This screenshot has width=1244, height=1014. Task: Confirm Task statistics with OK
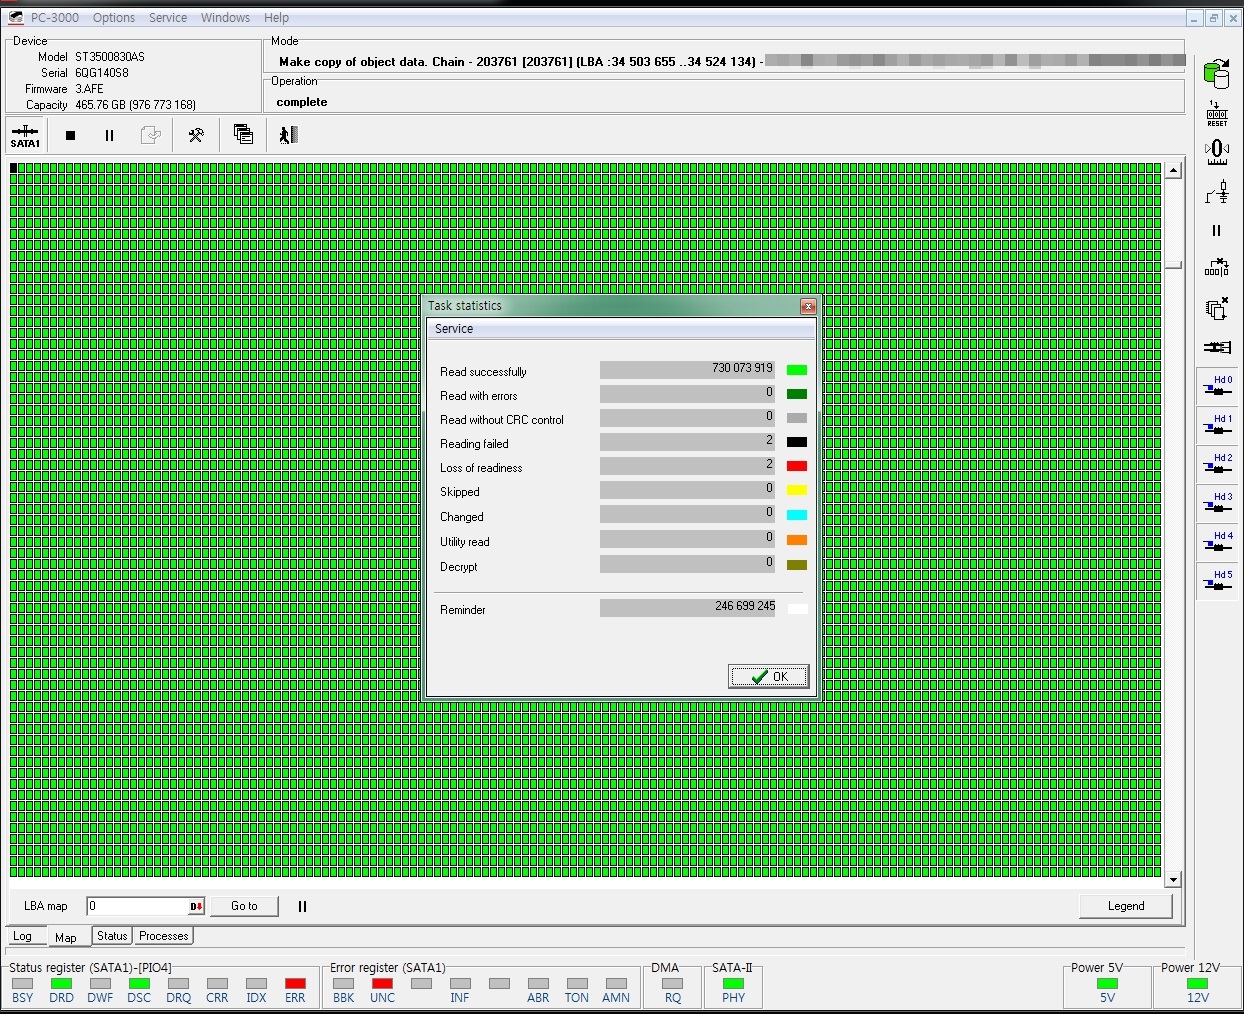tap(768, 677)
